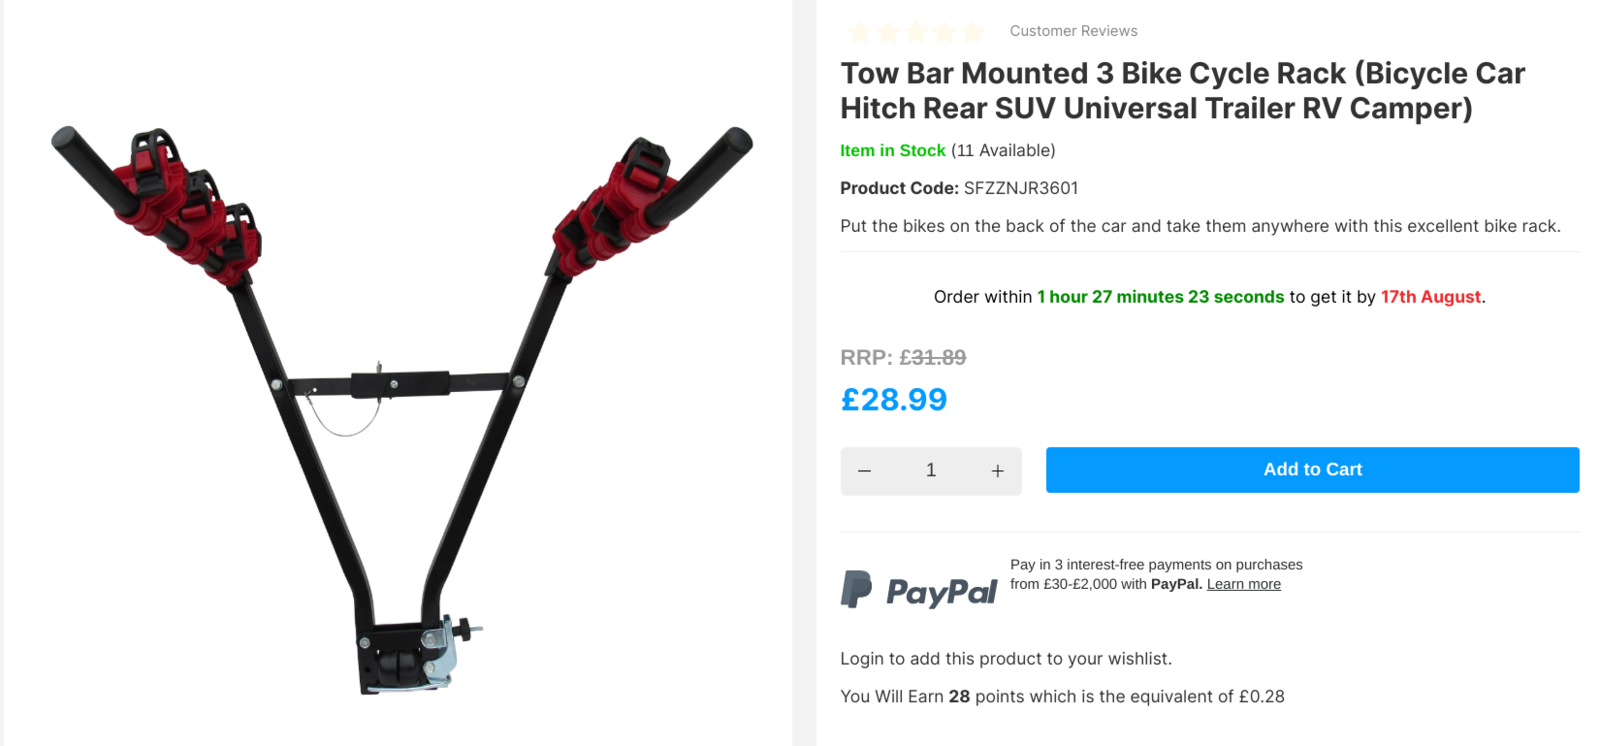Click the Item in Stock status
This screenshot has height=746, width=1600.
(x=892, y=151)
